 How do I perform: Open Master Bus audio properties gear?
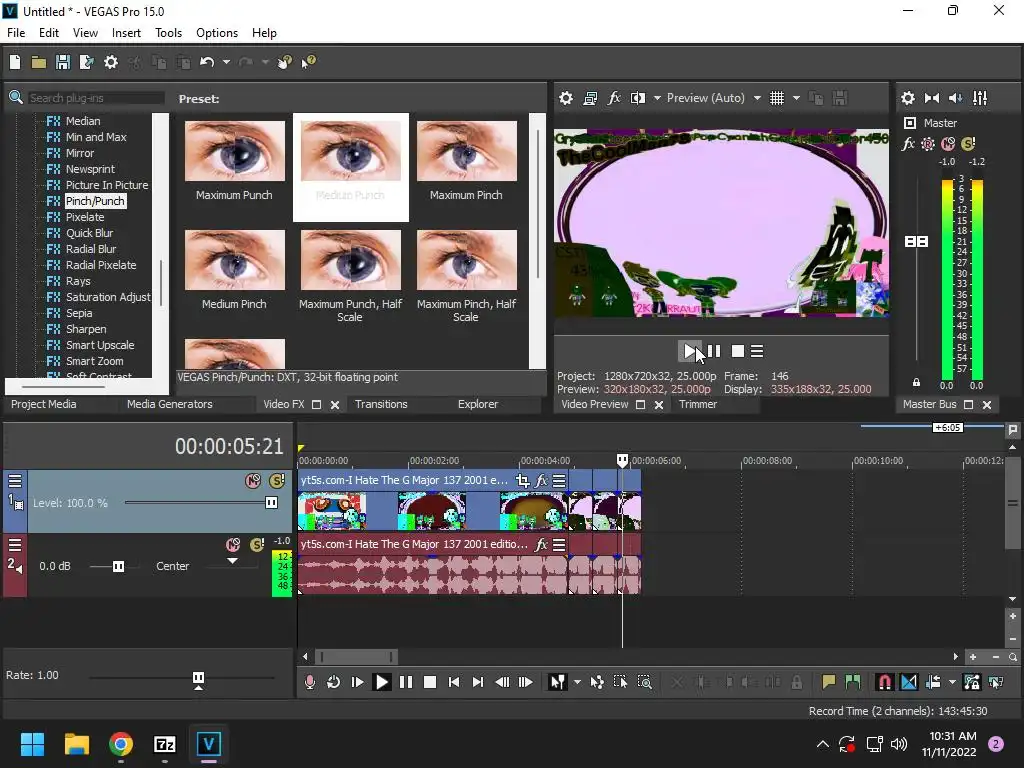(908, 98)
